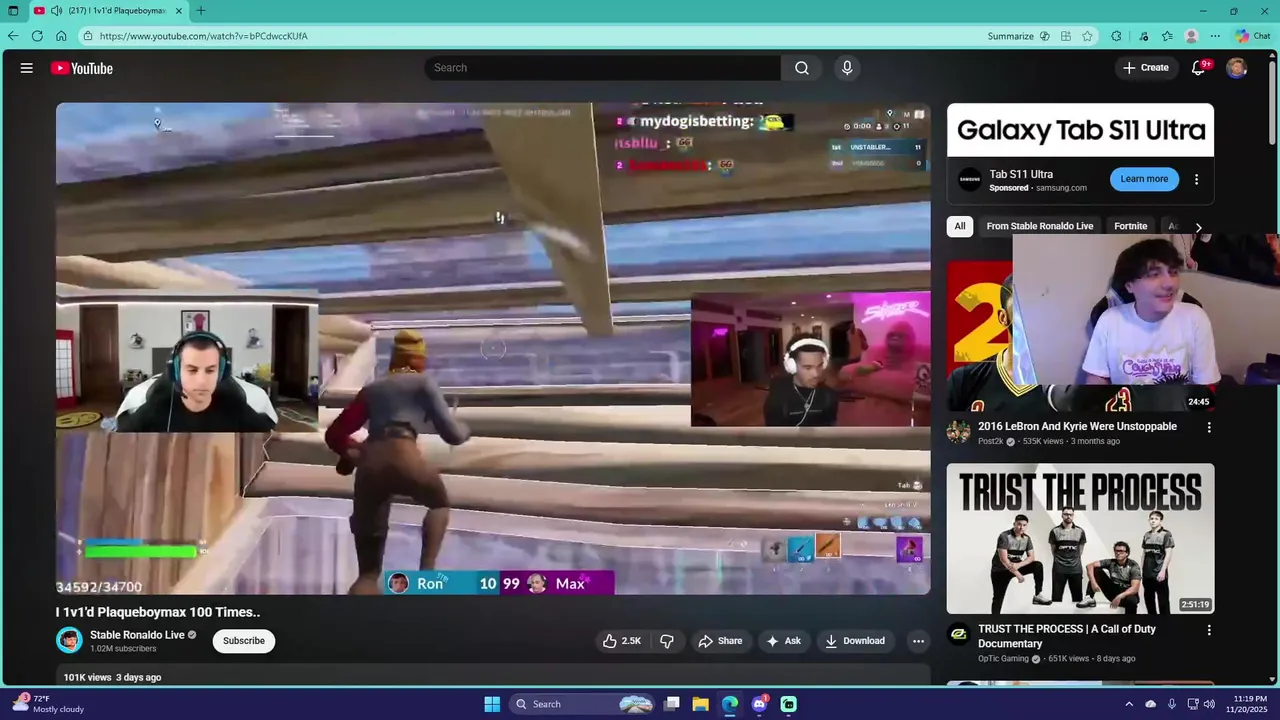Click the YouTube search field
1280x720 pixels.
coord(602,68)
